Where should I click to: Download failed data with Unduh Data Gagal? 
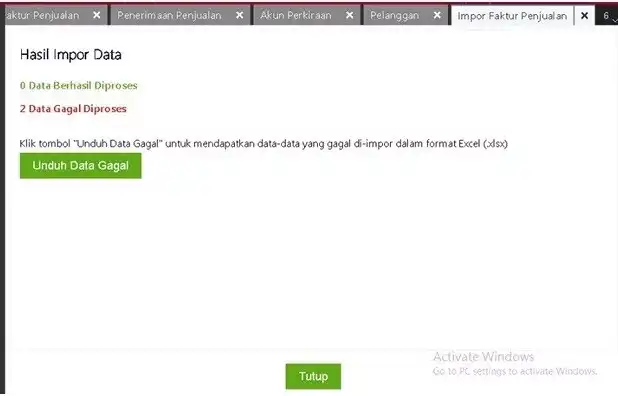tap(80, 165)
